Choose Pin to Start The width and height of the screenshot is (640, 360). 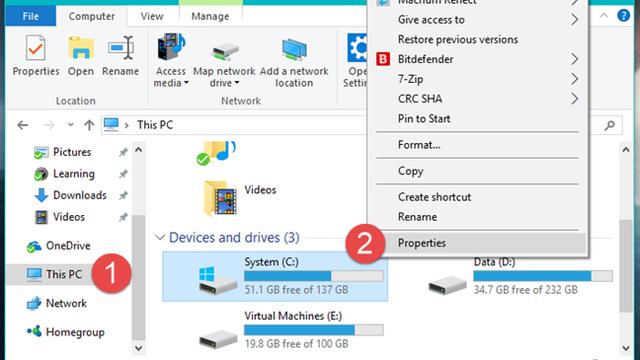tap(478, 119)
